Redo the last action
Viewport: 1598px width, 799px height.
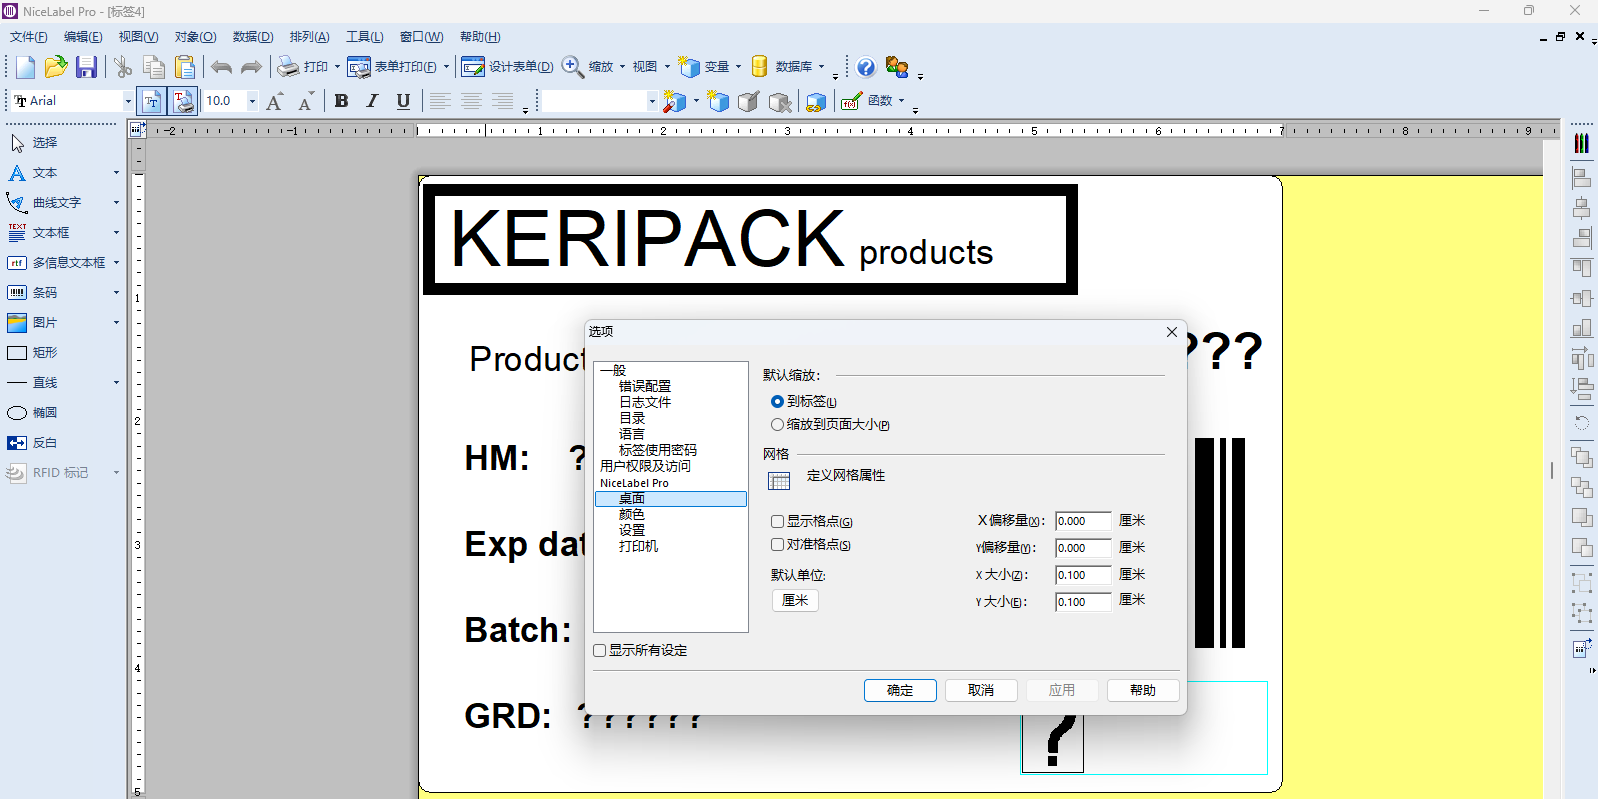point(251,67)
